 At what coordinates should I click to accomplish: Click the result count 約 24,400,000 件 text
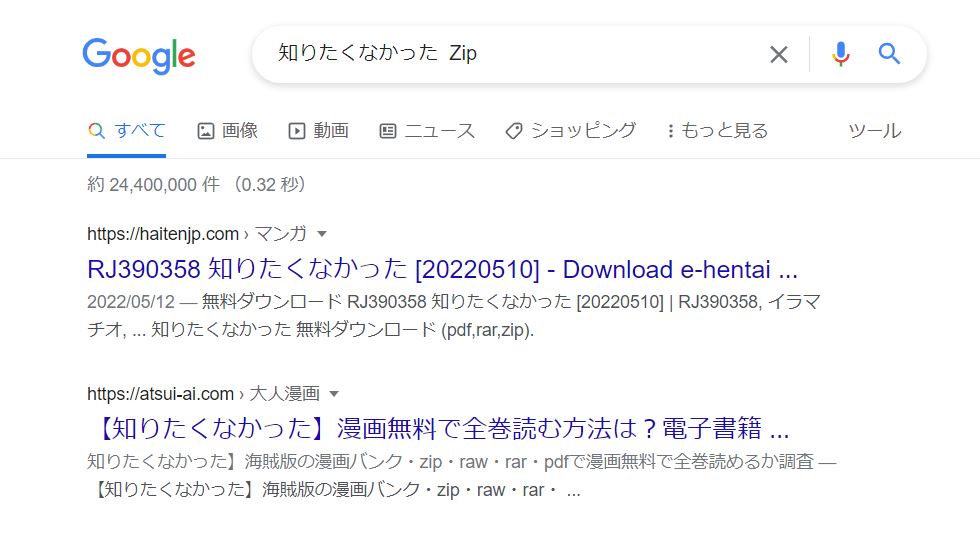(154, 185)
